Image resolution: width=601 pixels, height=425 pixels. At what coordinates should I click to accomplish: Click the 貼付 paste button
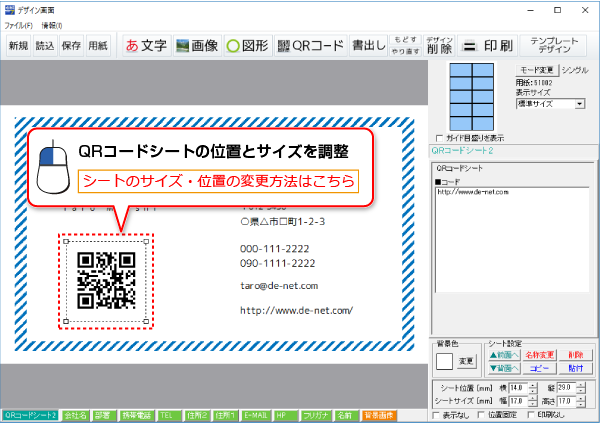(x=575, y=368)
